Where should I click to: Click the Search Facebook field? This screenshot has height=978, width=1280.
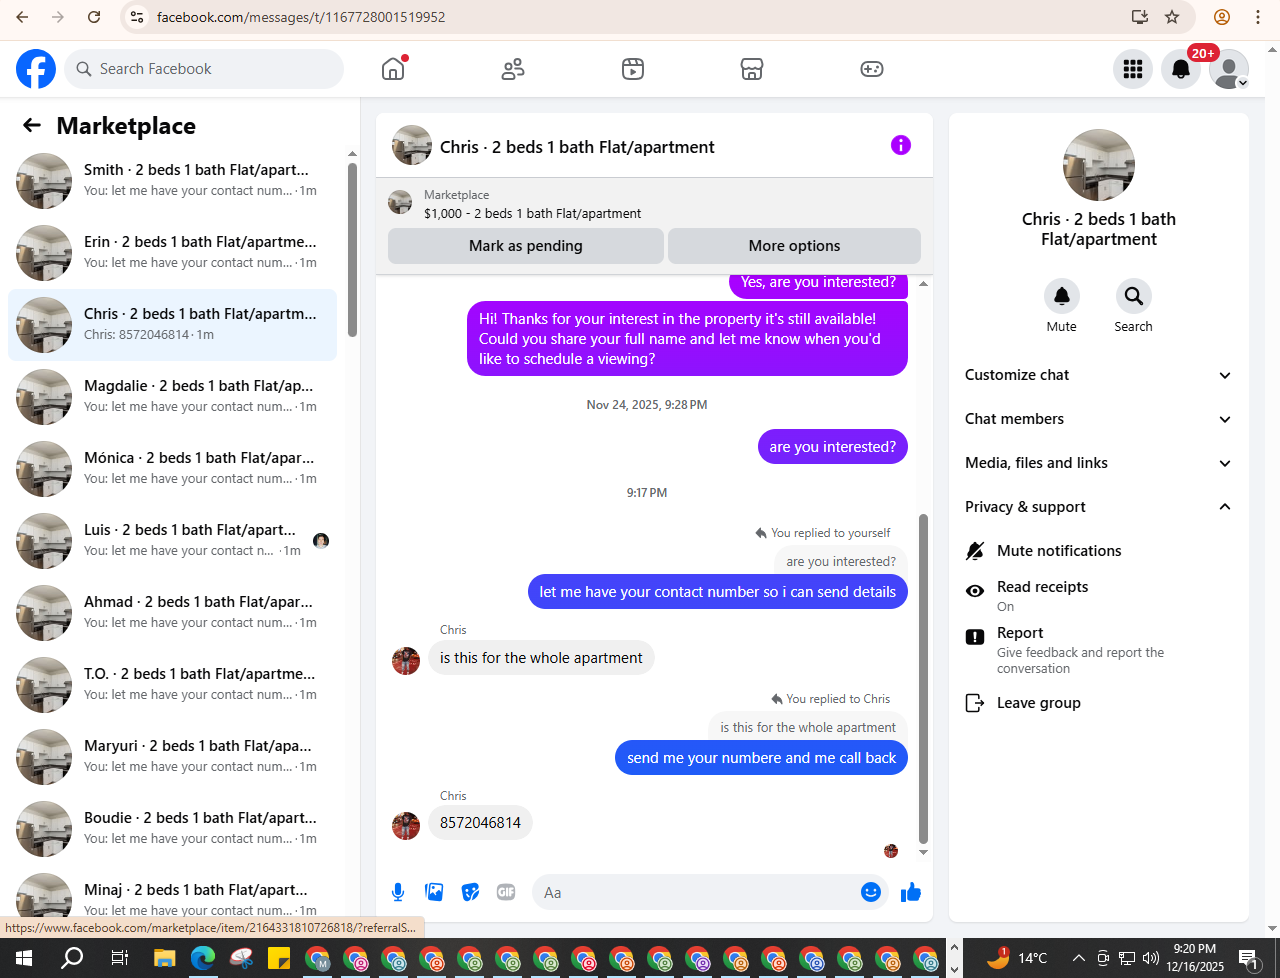(204, 69)
